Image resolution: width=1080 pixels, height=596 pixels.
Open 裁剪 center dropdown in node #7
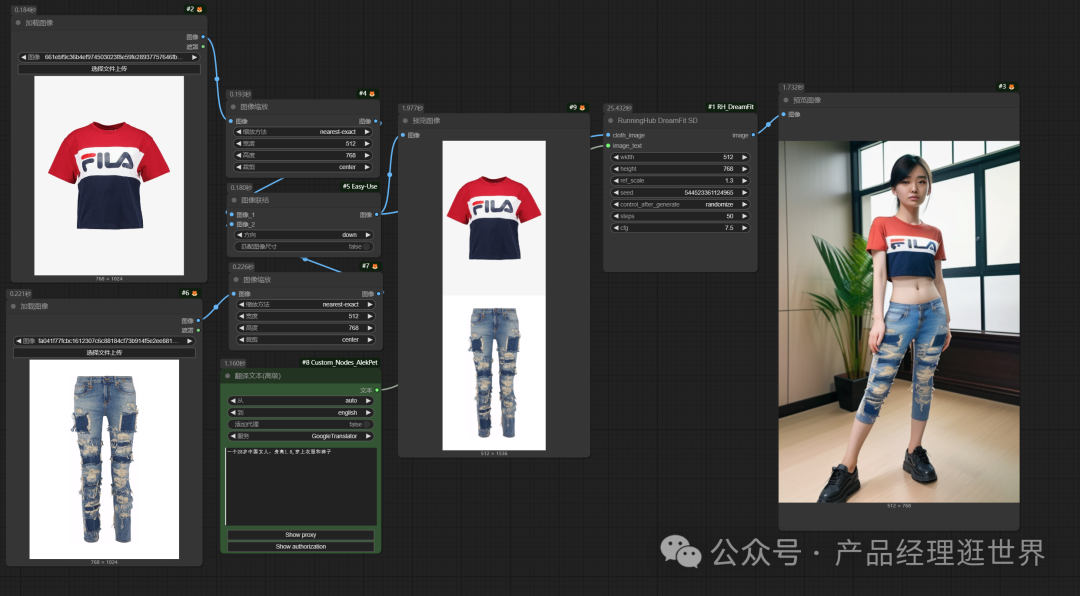tap(307, 340)
